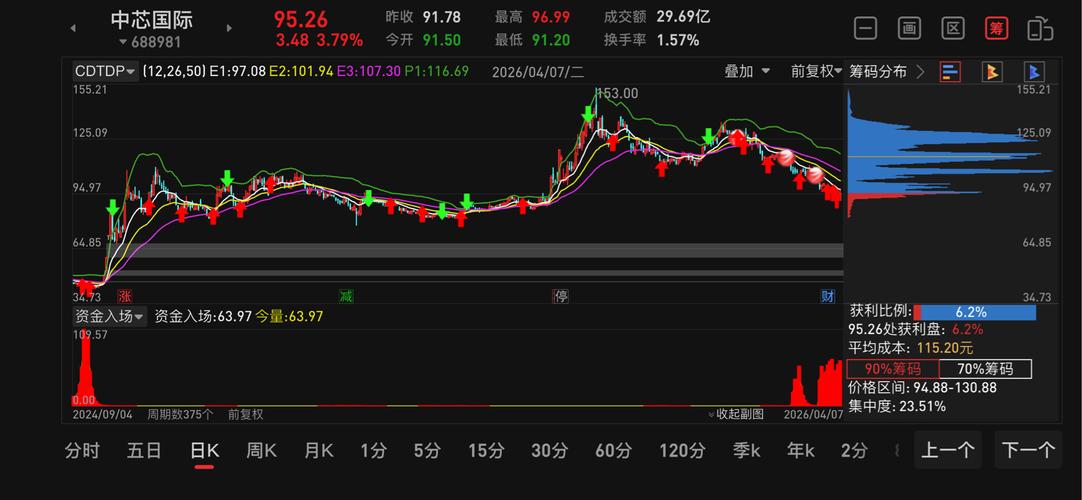Screen dimensions: 1082x500
Task: Click the blue 财 marker on the chart axis
Action: [827, 297]
